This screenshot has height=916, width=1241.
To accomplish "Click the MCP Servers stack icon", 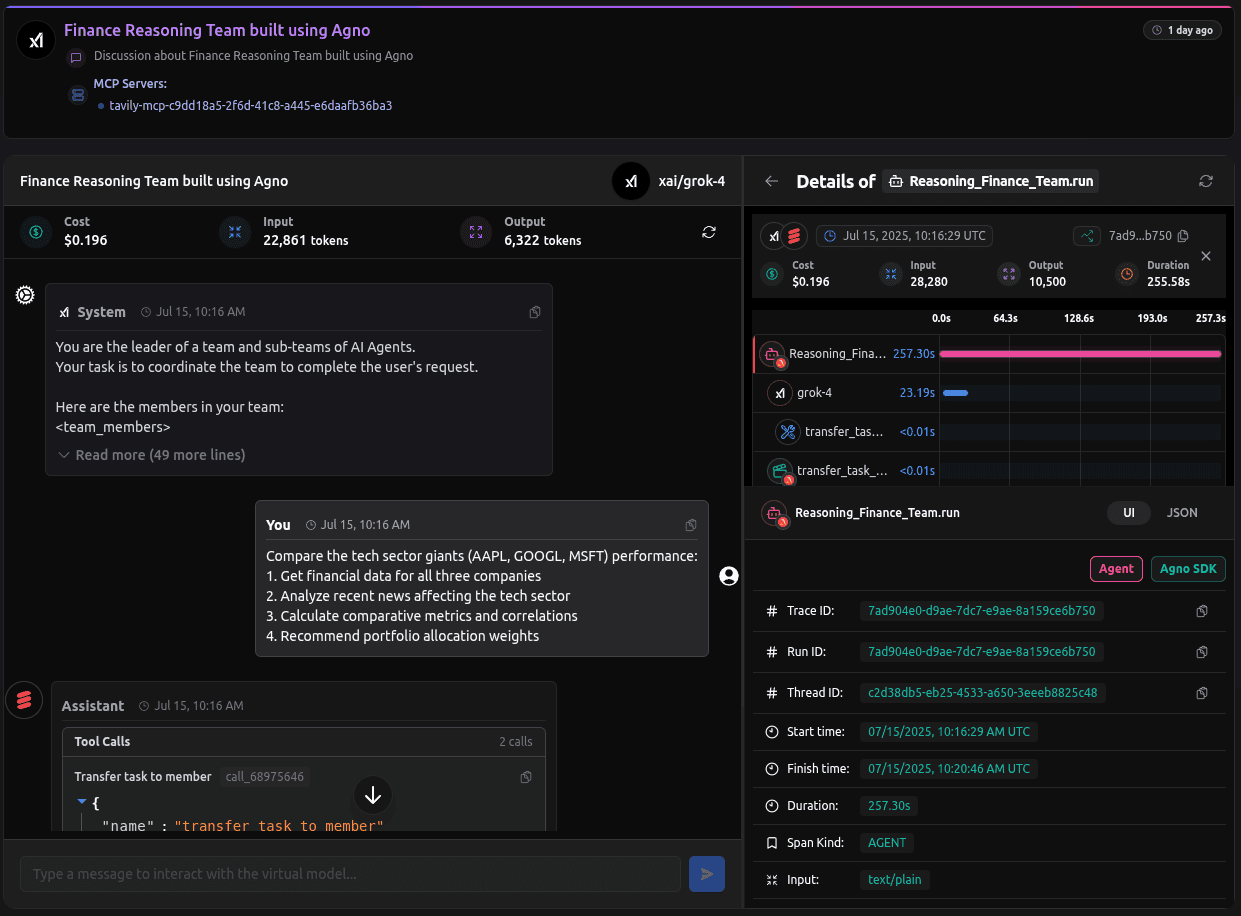I will tap(77, 95).
